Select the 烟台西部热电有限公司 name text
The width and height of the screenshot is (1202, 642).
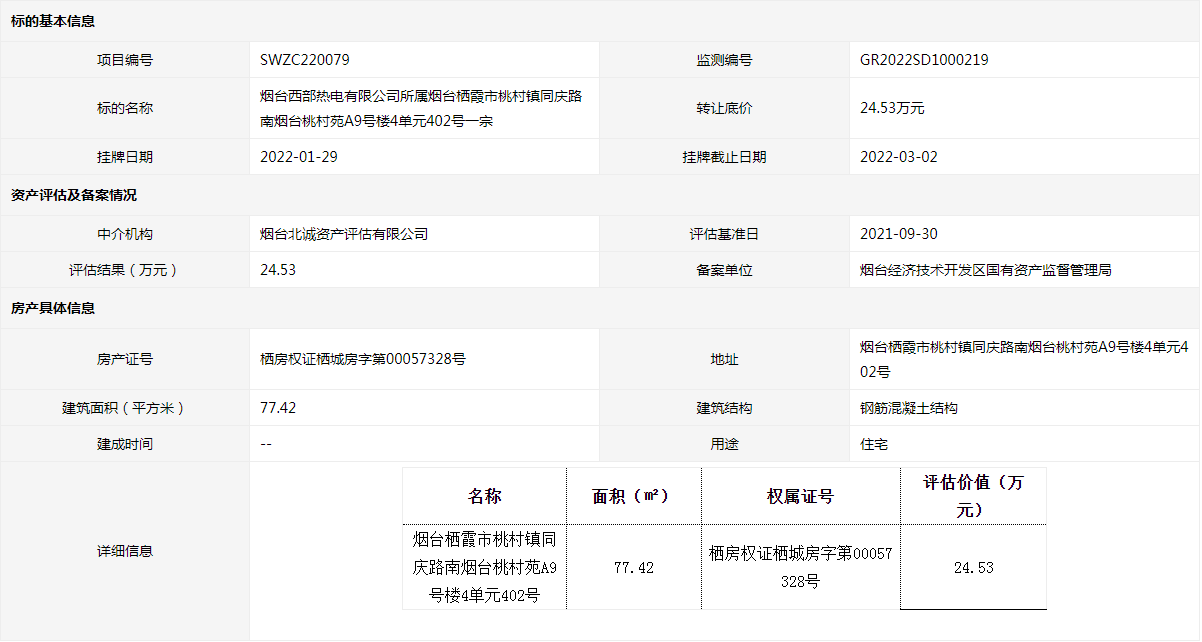[421, 109]
